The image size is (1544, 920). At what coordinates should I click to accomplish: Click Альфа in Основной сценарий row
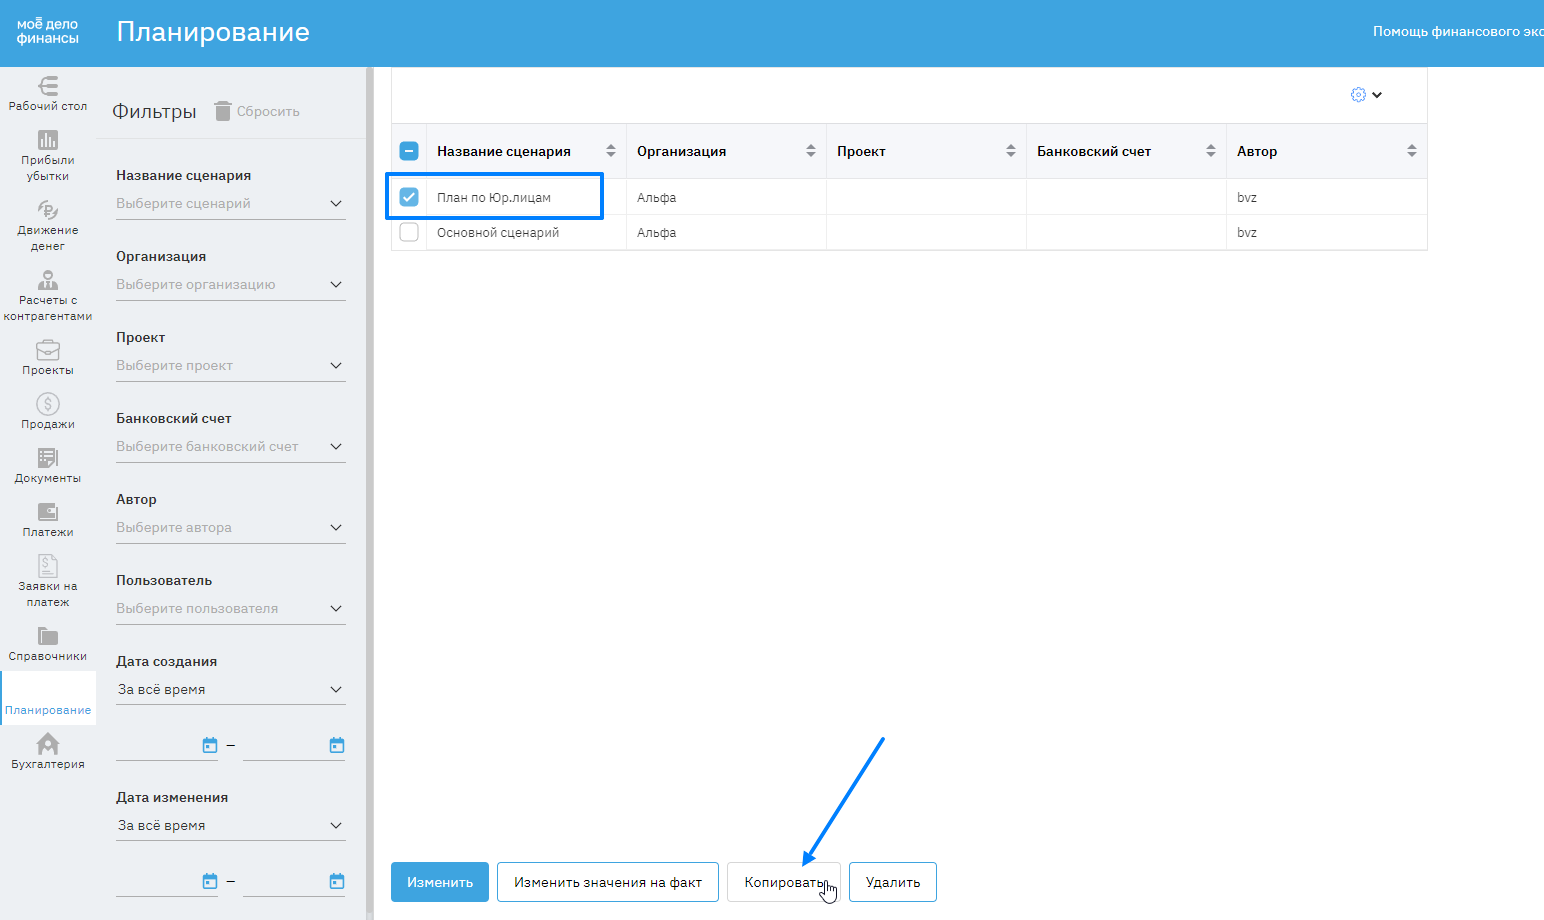coord(657,233)
